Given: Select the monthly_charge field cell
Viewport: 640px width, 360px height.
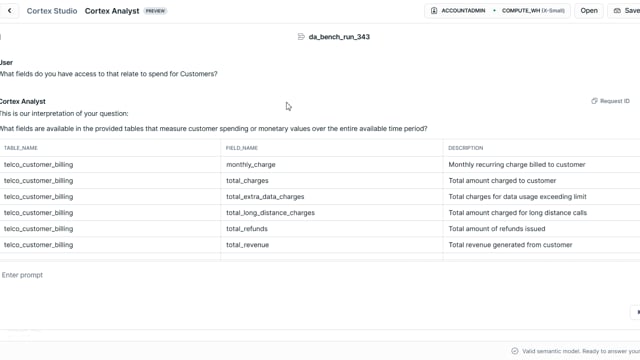Looking at the screenshot, I should (x=332, y=164).
